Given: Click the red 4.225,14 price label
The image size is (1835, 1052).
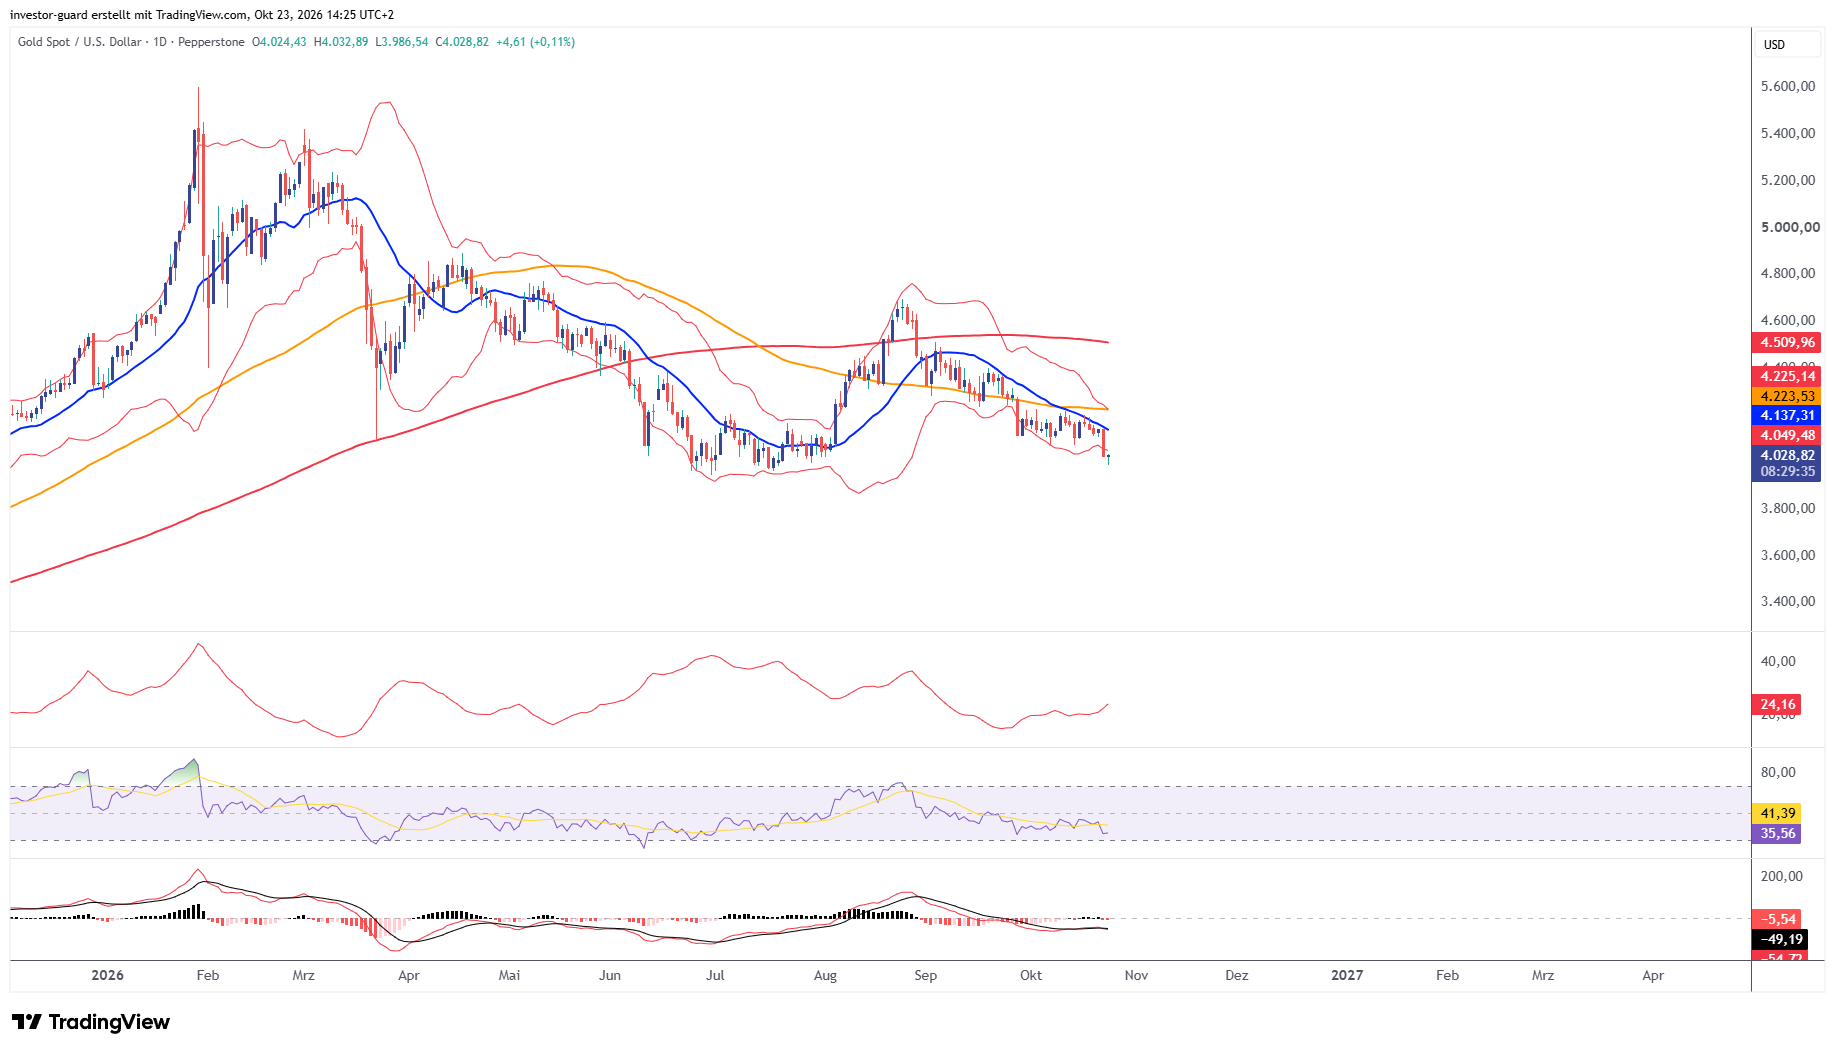Looking at the screenshot, I should point(1787,377).
